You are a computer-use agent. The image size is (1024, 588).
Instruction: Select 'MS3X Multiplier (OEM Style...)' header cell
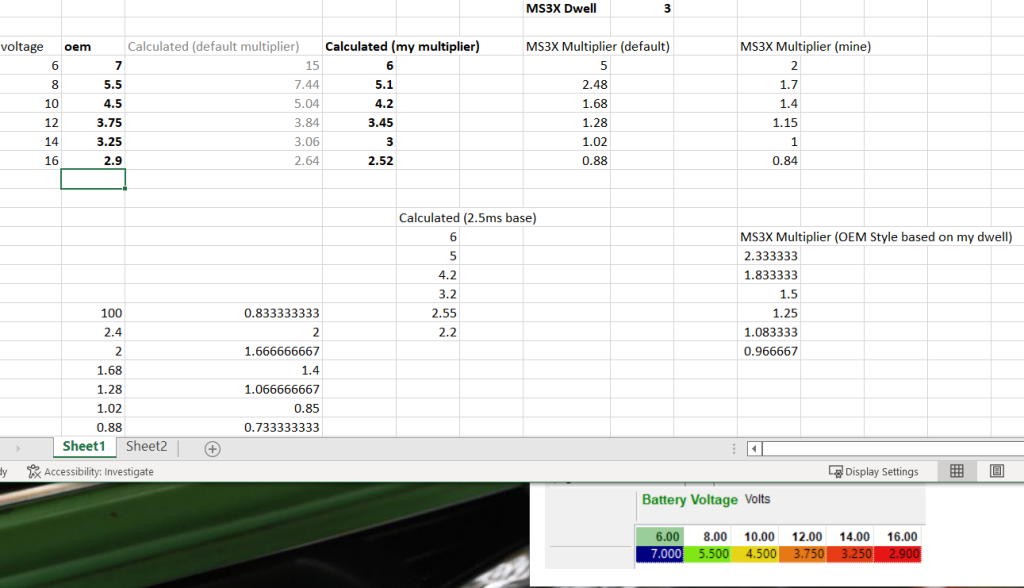point(876,237)
